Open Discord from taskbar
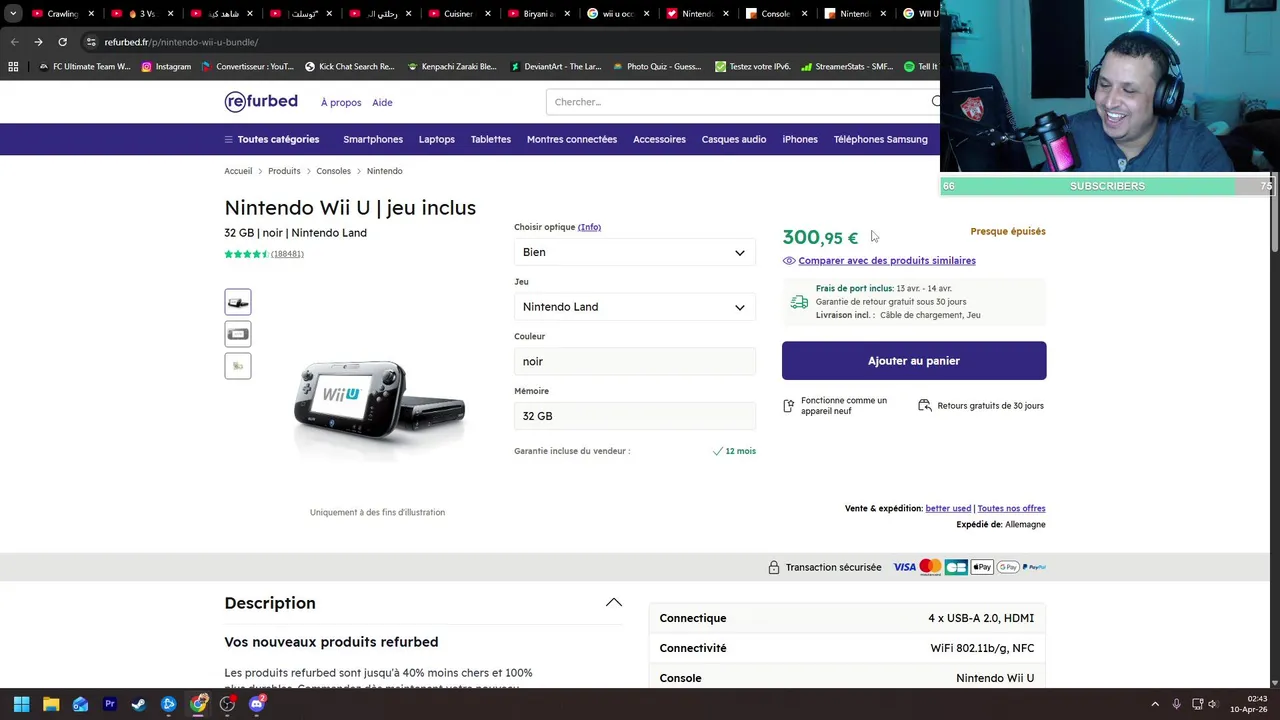 coord(257,704)
